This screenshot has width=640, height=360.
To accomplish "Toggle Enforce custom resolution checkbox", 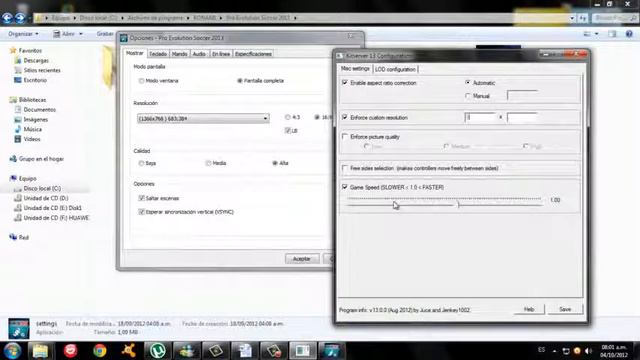I will point(345,117).
